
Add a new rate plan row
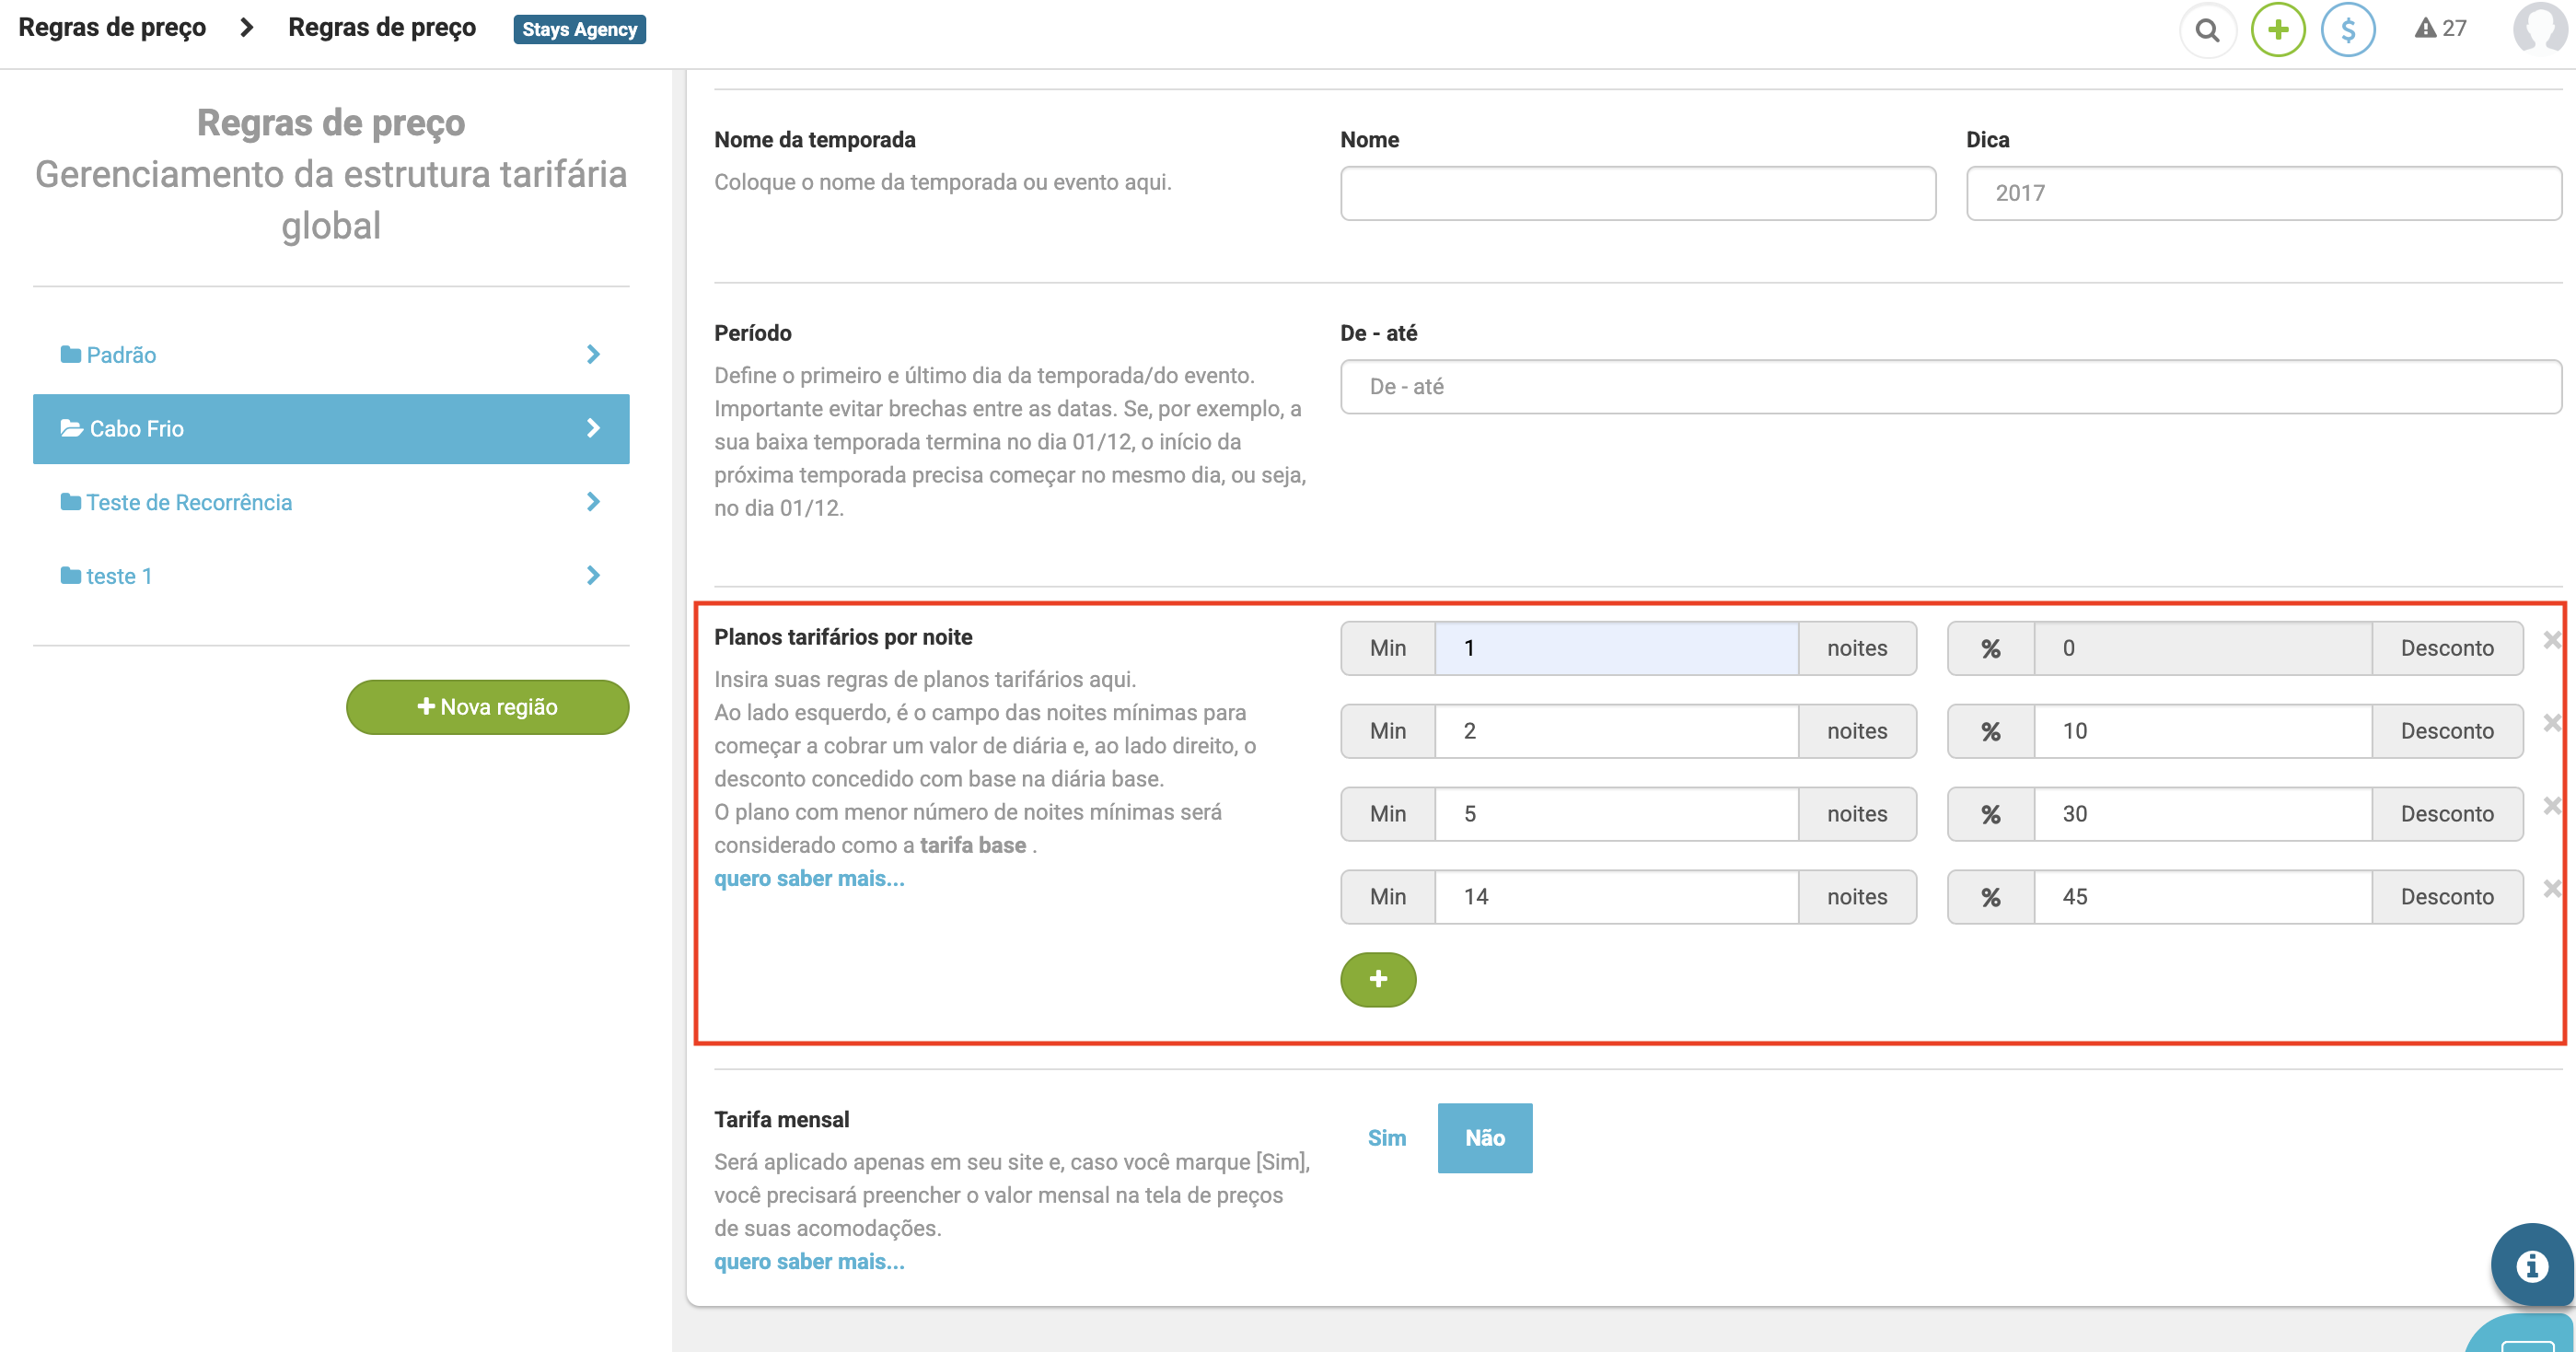coord(1377,979)
